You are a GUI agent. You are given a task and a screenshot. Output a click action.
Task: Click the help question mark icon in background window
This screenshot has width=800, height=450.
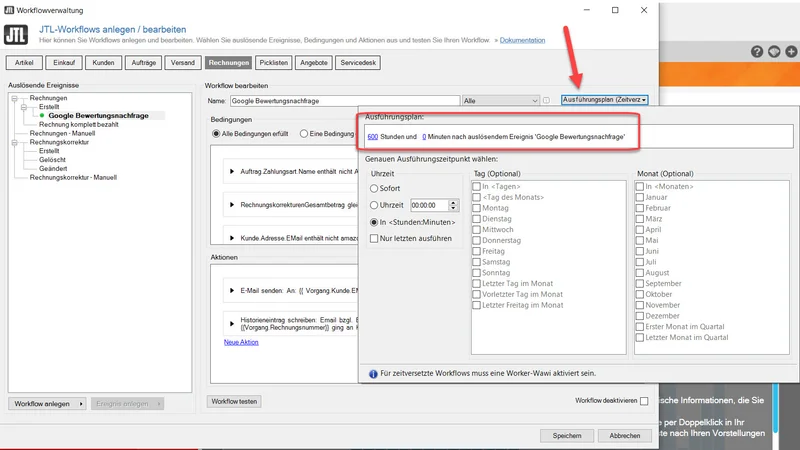pyautogui.click(x=757, y=52)
